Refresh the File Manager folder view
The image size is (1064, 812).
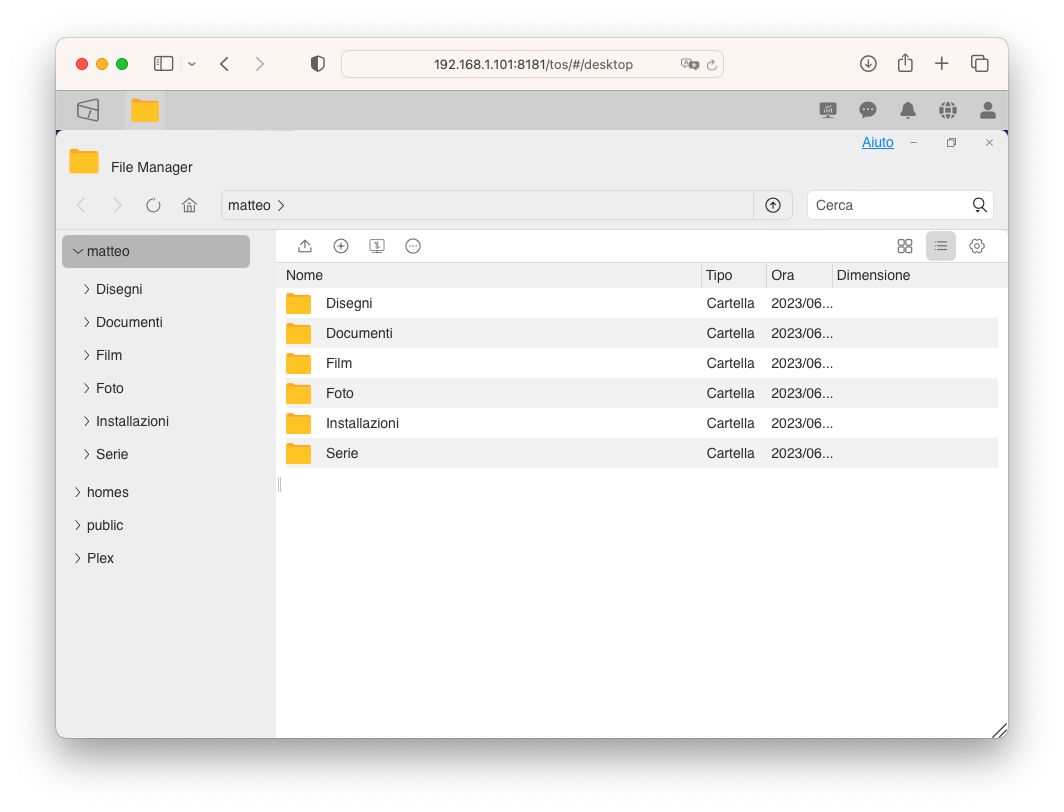(153, 205)
